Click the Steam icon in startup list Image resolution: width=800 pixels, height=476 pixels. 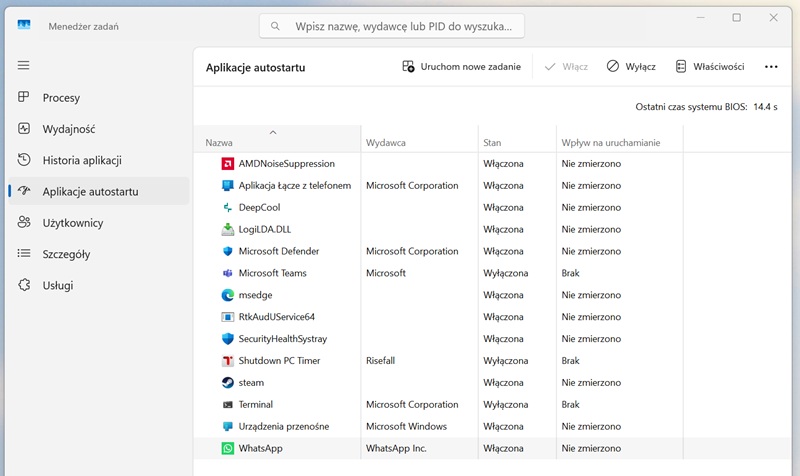[x=228, y=383]
